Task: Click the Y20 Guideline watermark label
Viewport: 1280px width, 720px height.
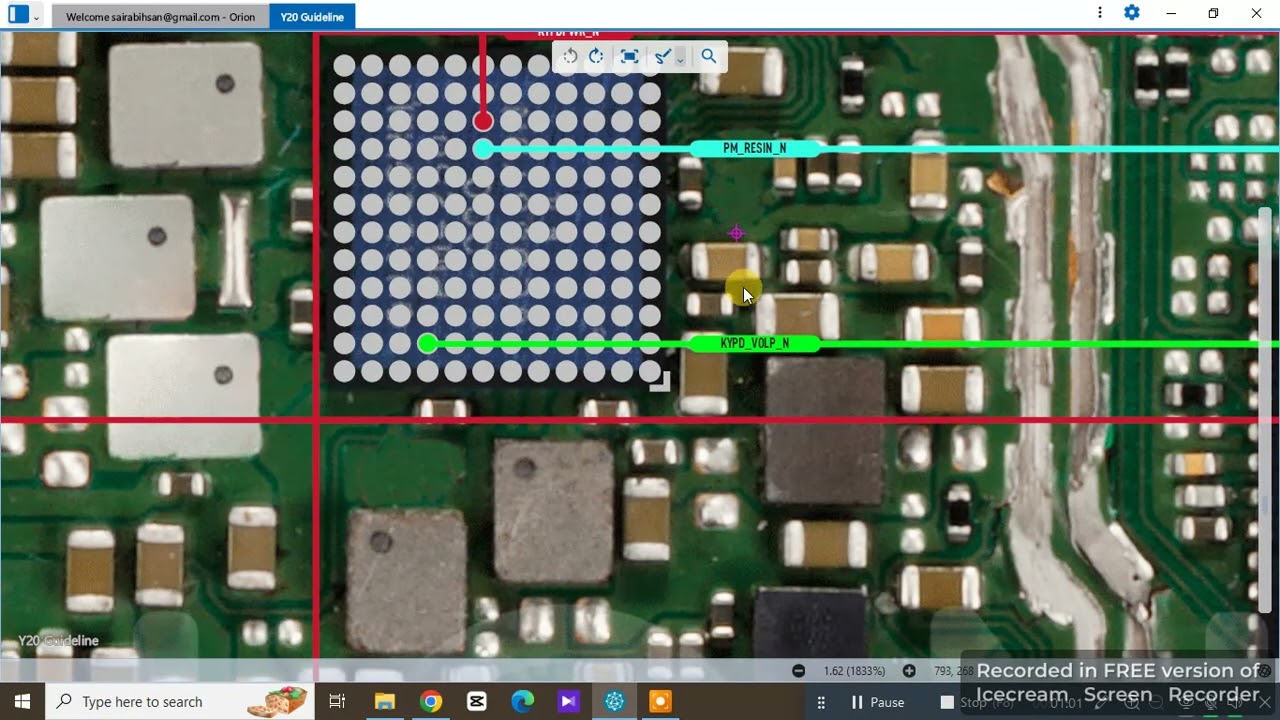Action: (58, 641)
